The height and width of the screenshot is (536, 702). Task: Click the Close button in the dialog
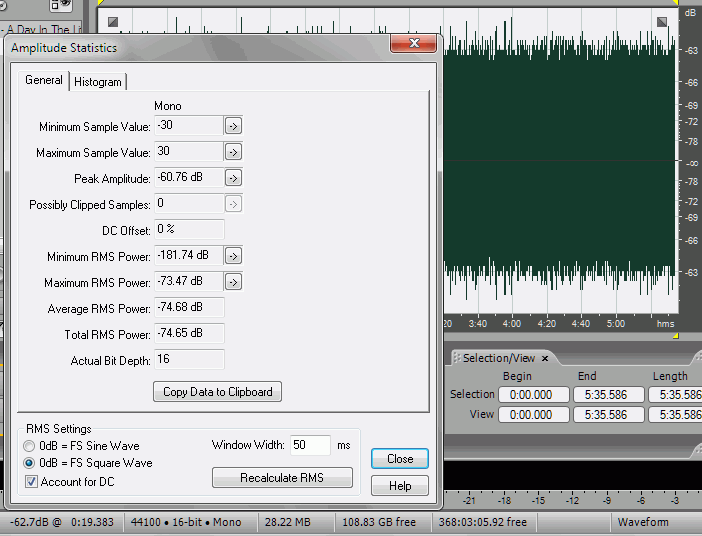400,459
